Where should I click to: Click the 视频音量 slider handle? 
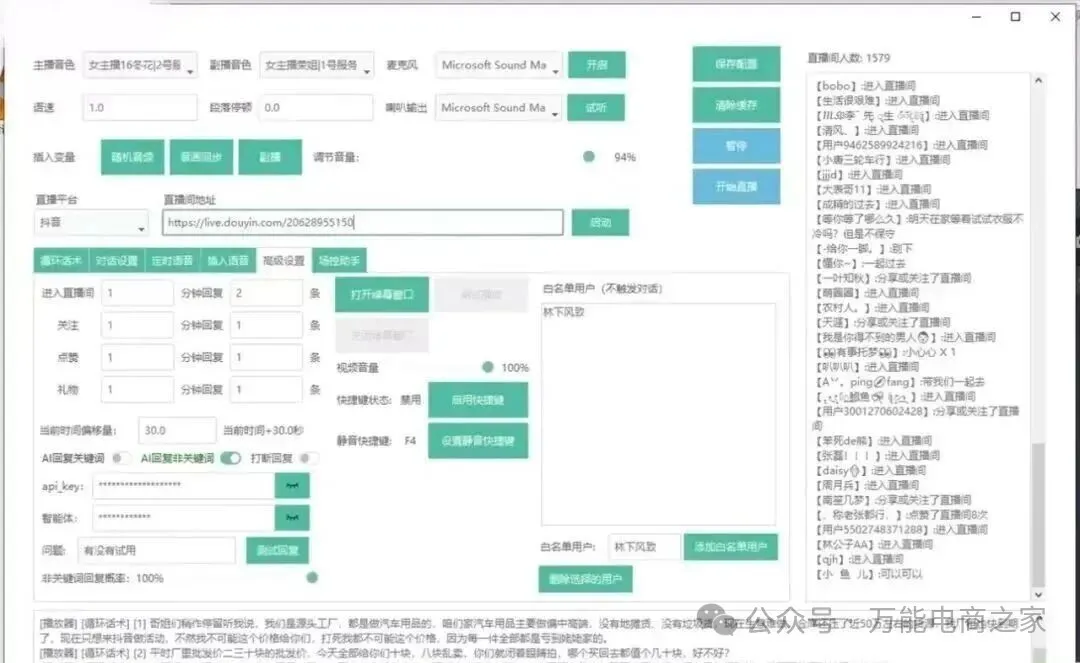pos(487,367)
